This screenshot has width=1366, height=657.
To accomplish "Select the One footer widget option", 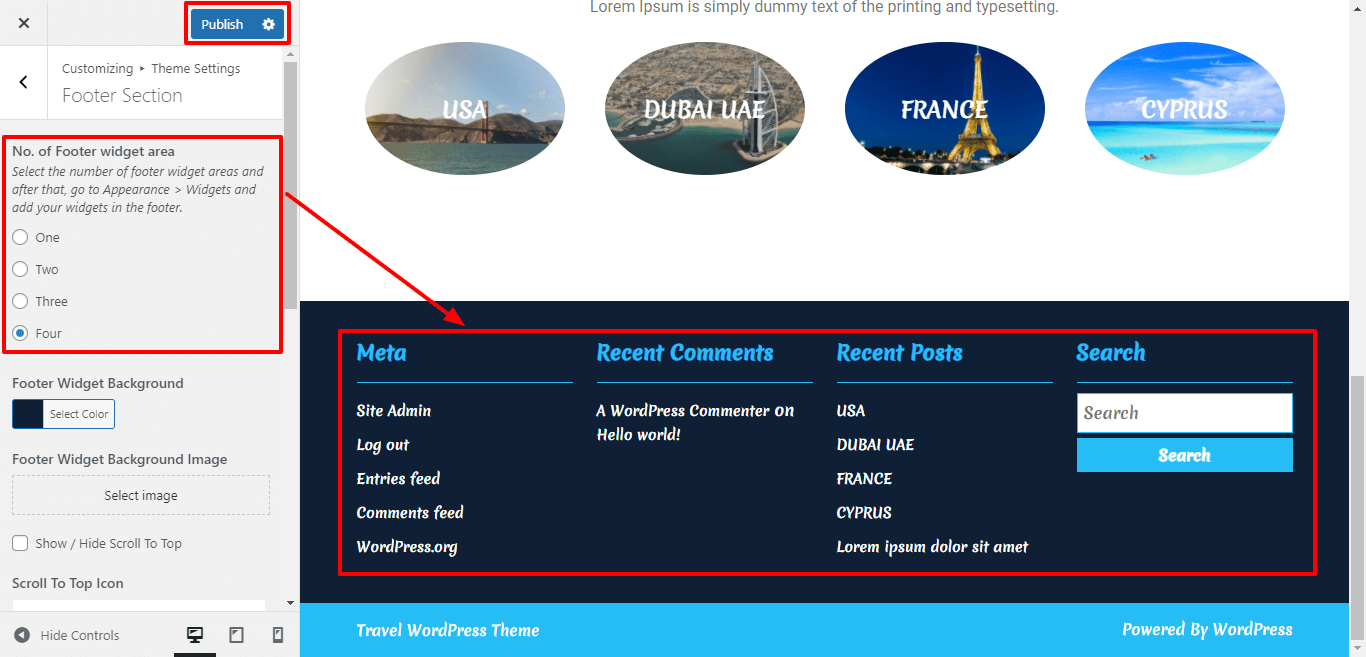I will (20, 237).
